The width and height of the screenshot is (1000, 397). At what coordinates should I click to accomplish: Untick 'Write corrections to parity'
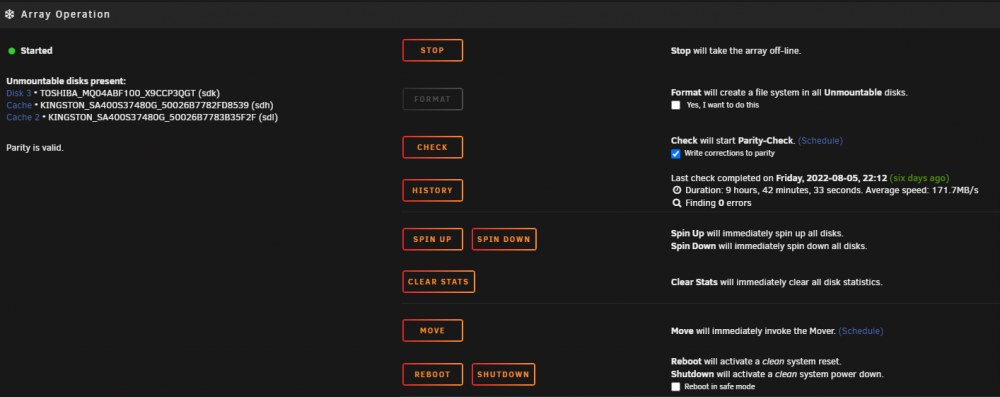pyautogui.click(x=676, y=153)
